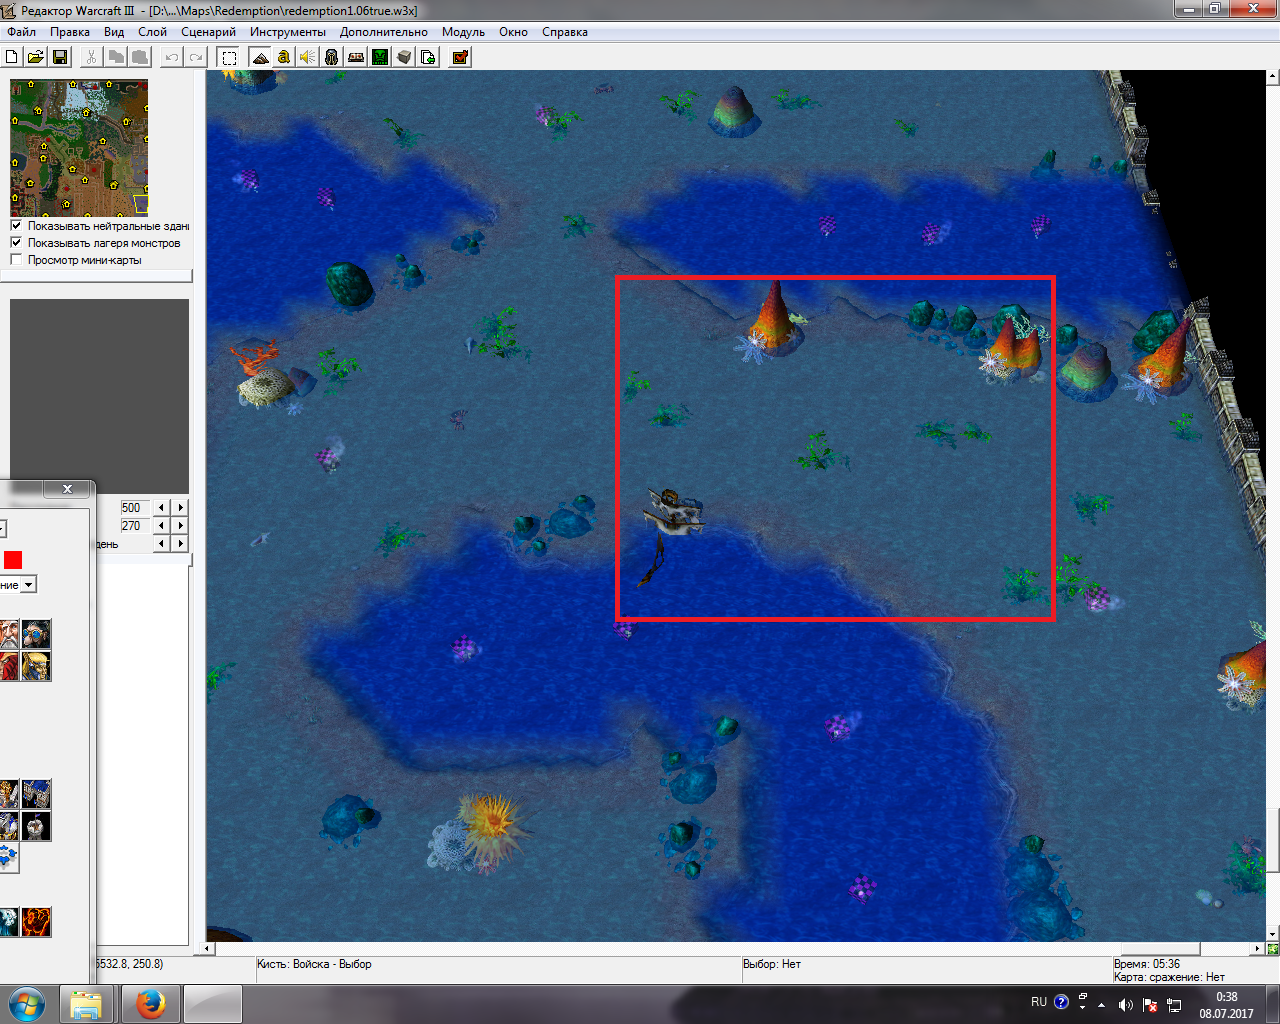The image size is (1280, 1024).
Task: Open the Модуль menu
Action: tap(463, 32)
